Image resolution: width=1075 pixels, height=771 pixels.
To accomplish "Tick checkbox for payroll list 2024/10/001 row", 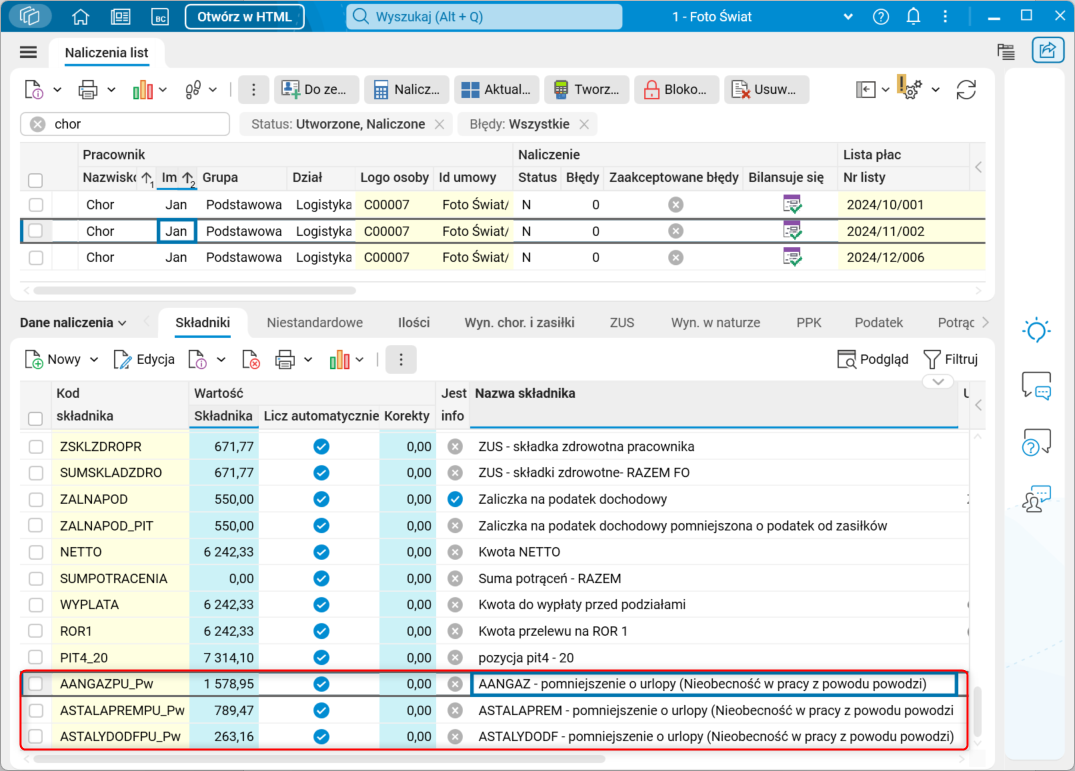I will pos(36,205).
